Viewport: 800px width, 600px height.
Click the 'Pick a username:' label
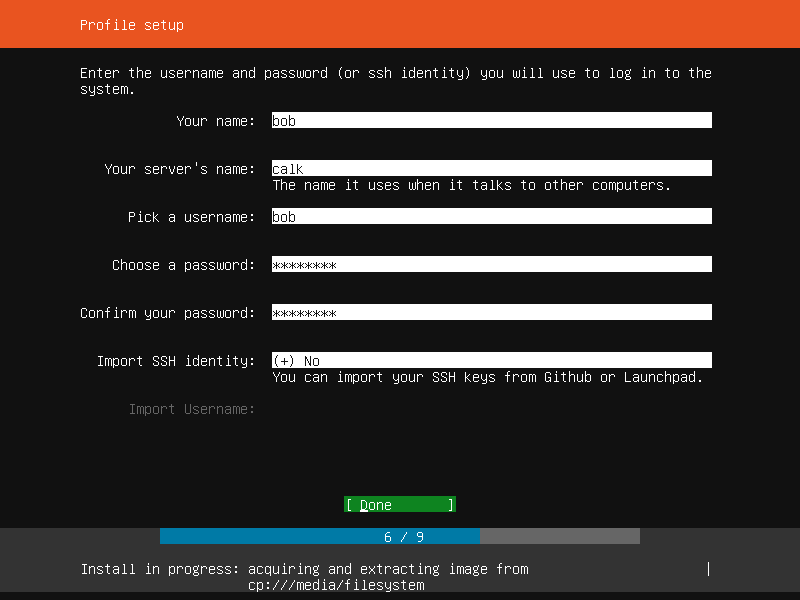(191, 217)
